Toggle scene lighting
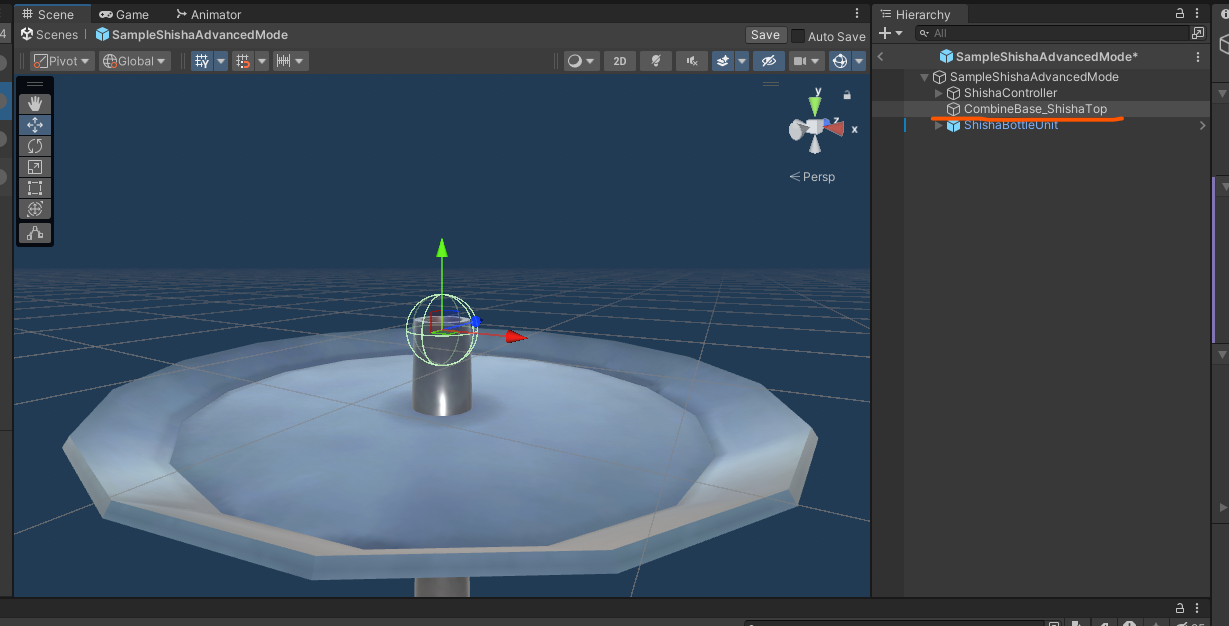 (655, 61)
